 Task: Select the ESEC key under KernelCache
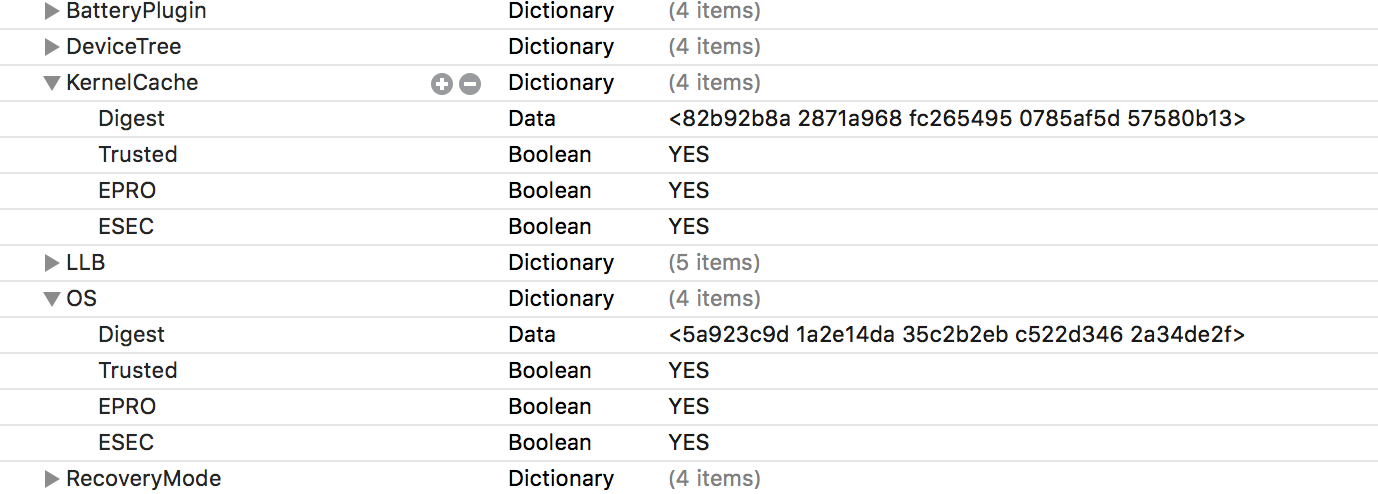126,227
